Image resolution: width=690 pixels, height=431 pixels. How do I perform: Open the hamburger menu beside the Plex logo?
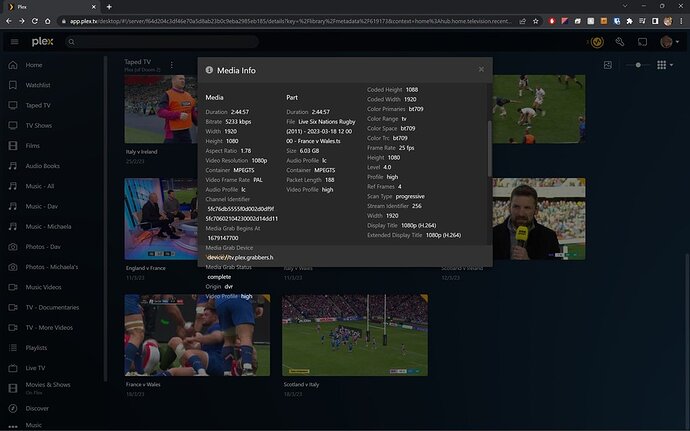coord(15,42)
